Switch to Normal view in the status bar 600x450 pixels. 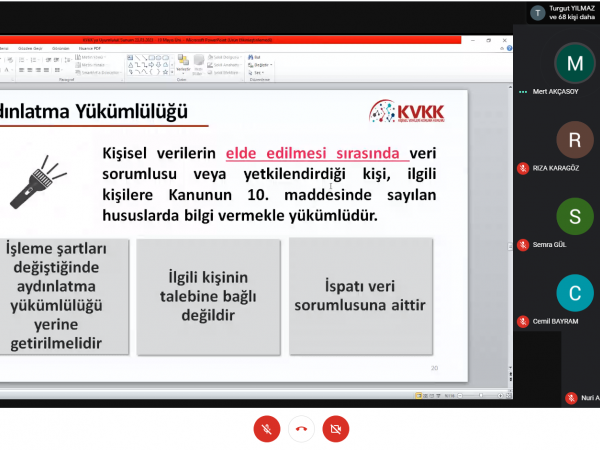click(x=419, y=396)
